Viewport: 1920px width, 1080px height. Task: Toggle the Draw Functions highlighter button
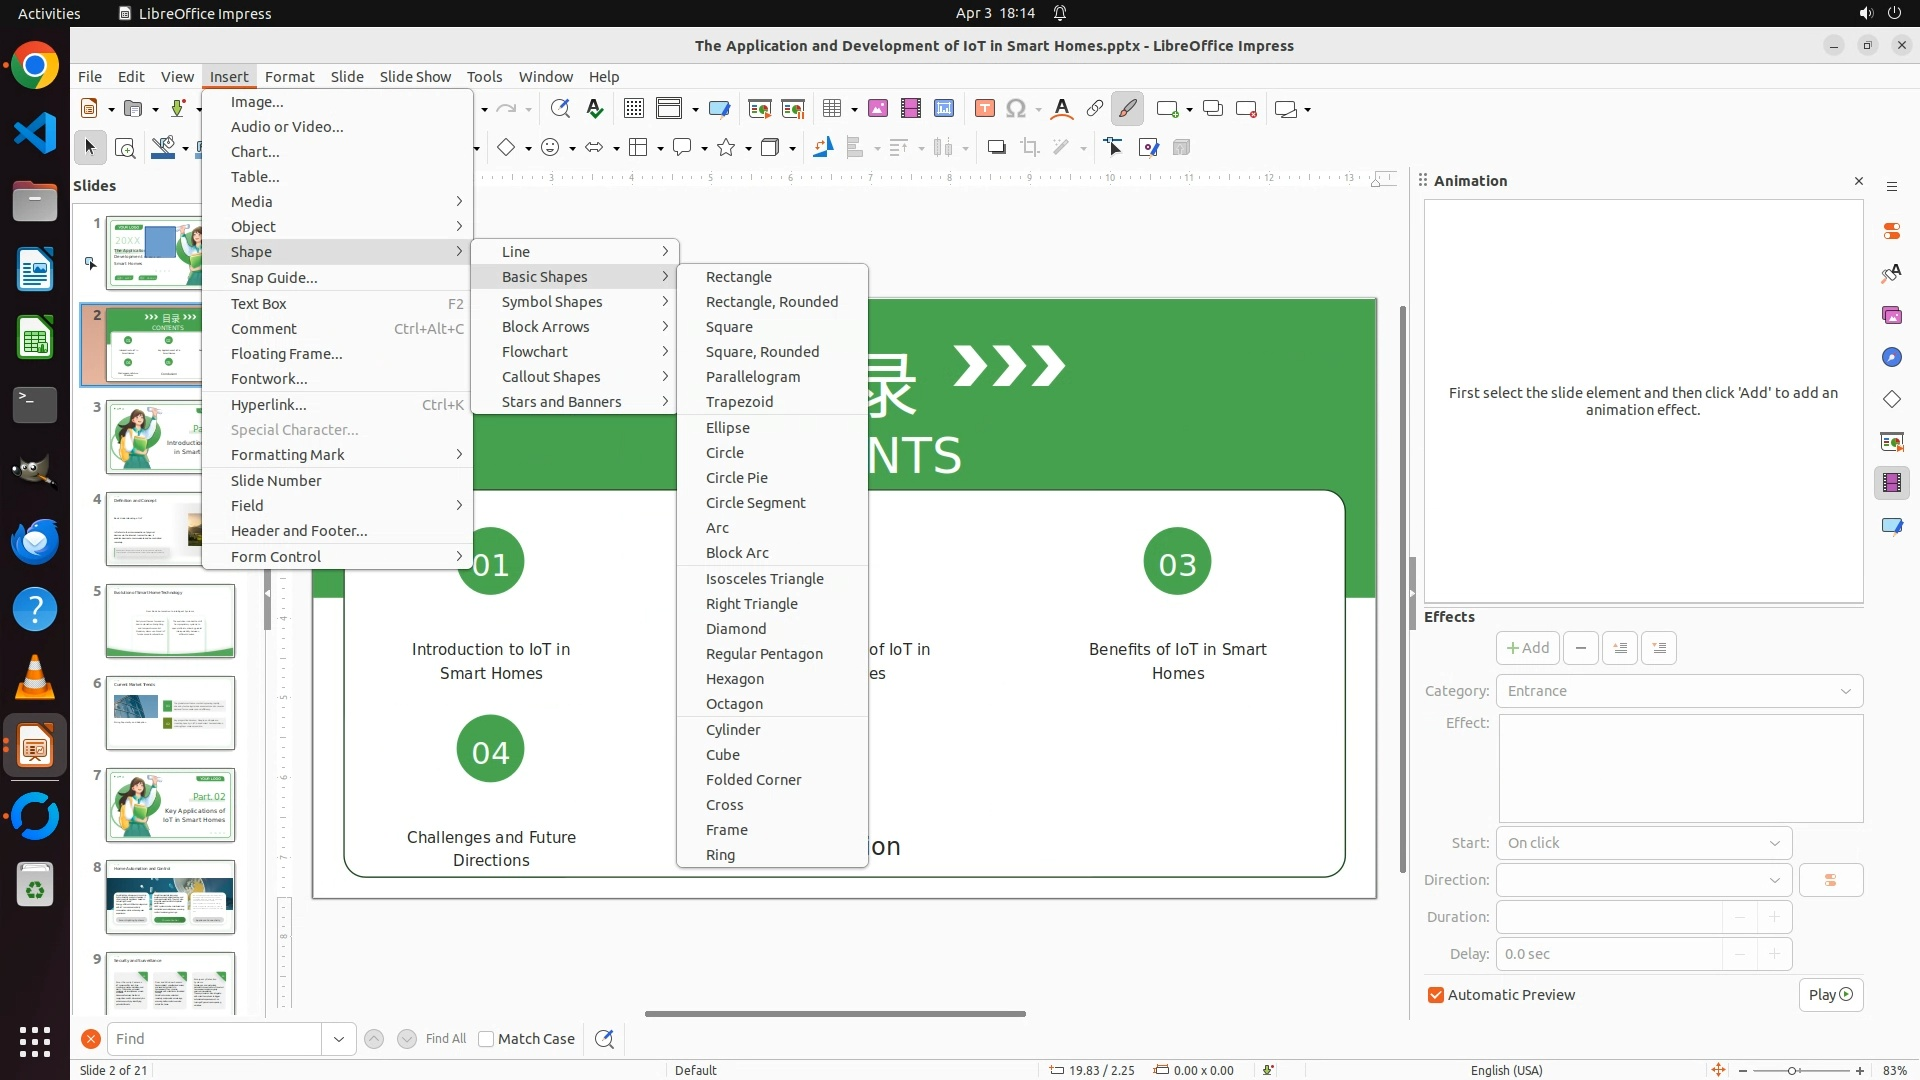(1127, 109)
